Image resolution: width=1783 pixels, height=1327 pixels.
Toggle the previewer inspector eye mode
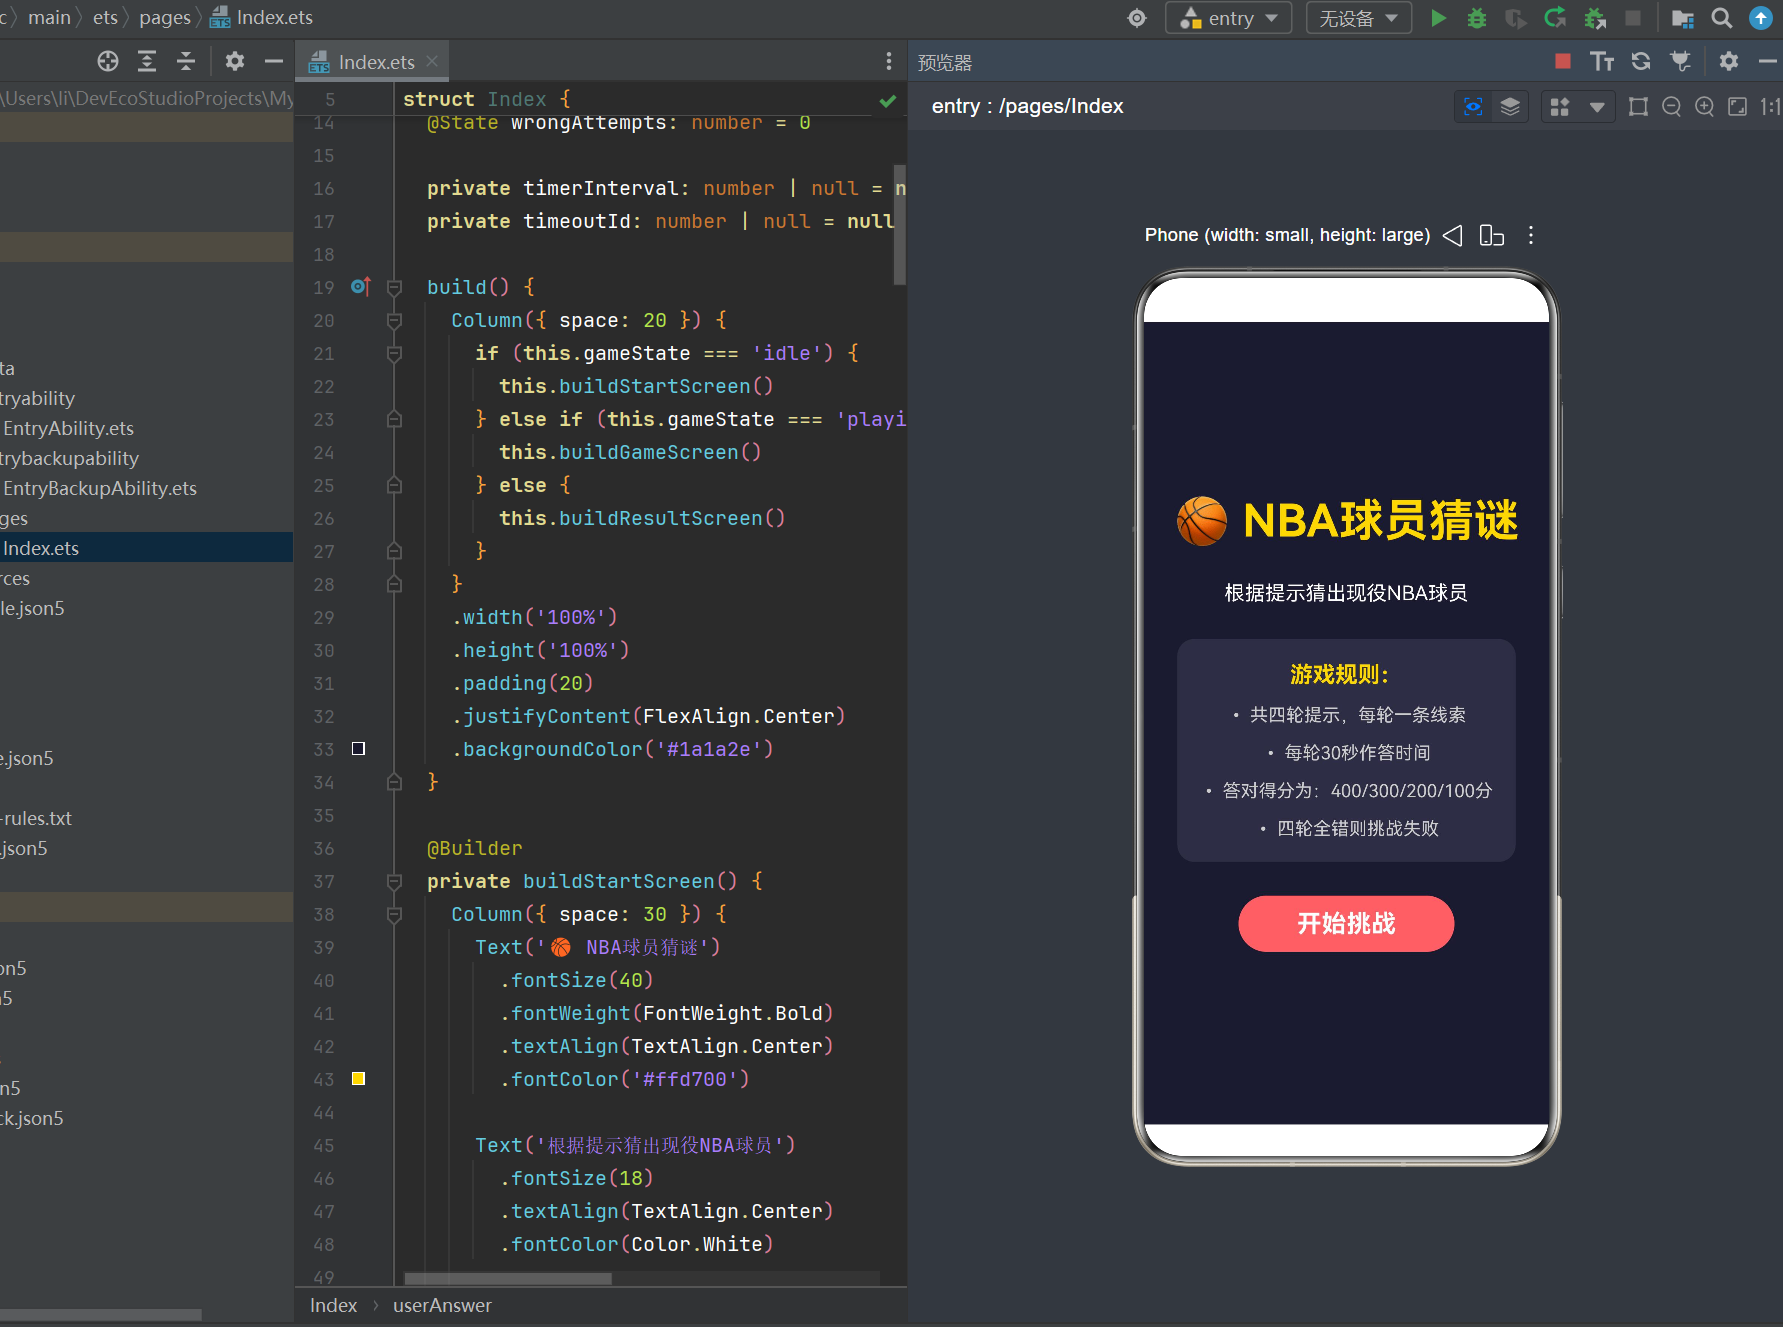pyautogui.click(x=1473, y=107)
